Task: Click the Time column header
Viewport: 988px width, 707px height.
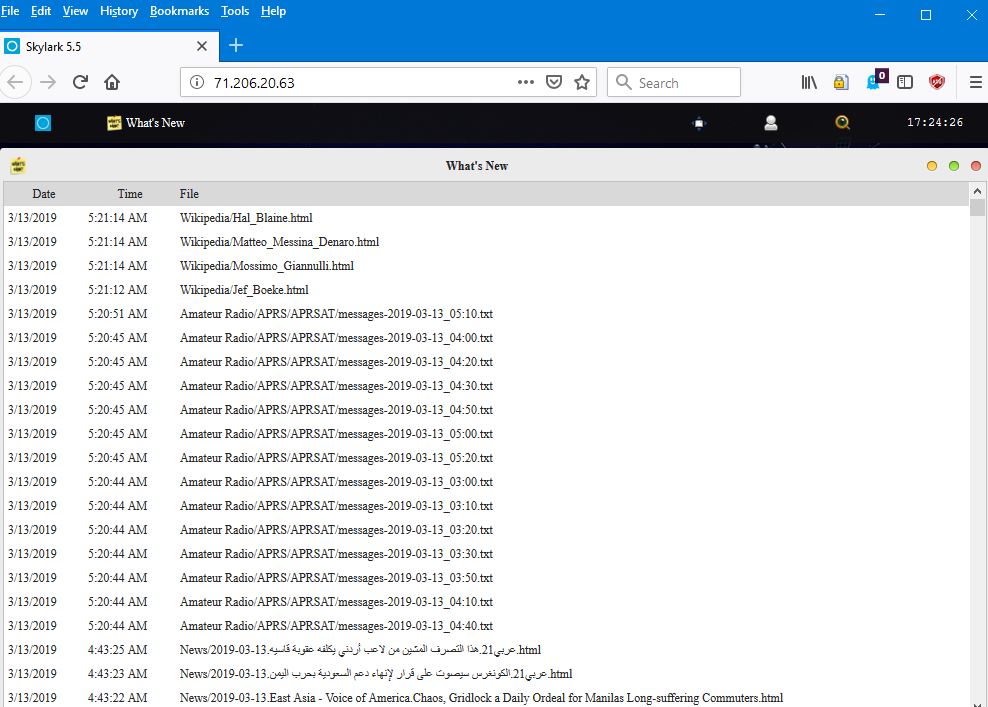Action: [130, 194]
